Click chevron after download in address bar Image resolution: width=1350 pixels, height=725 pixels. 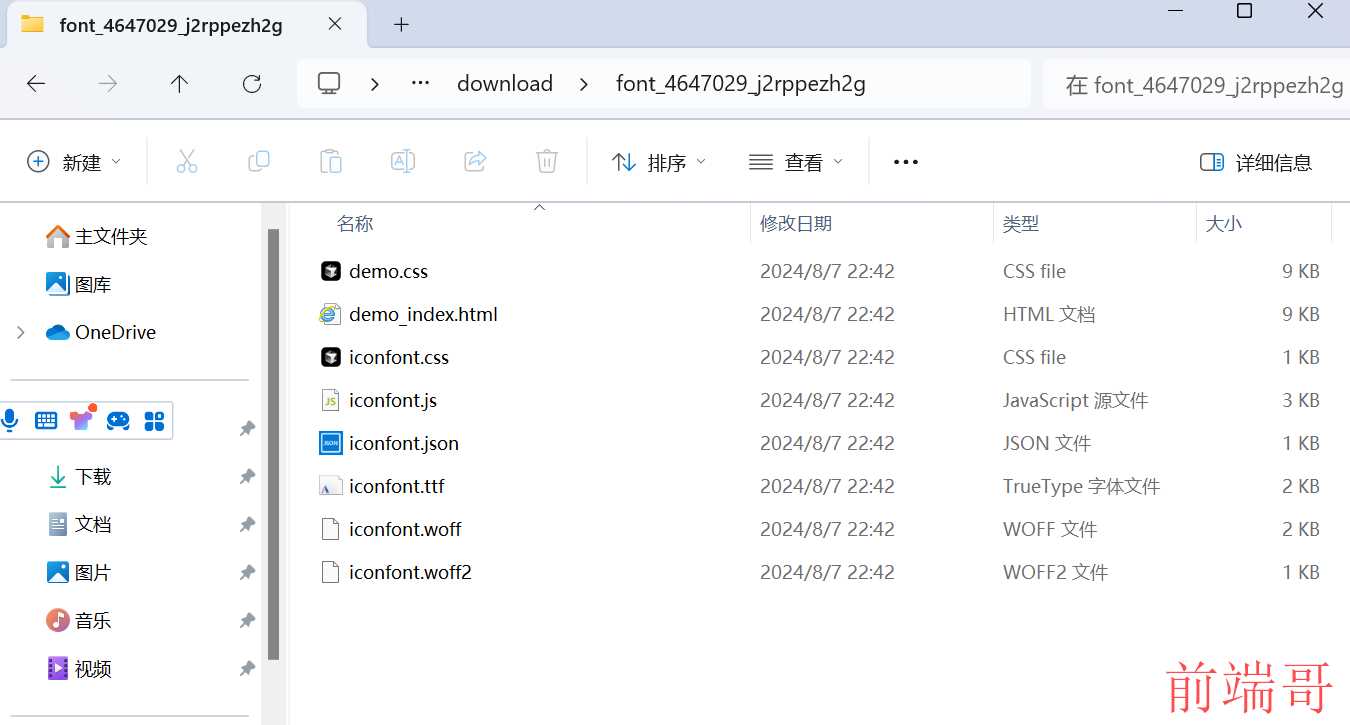[584, 84]
